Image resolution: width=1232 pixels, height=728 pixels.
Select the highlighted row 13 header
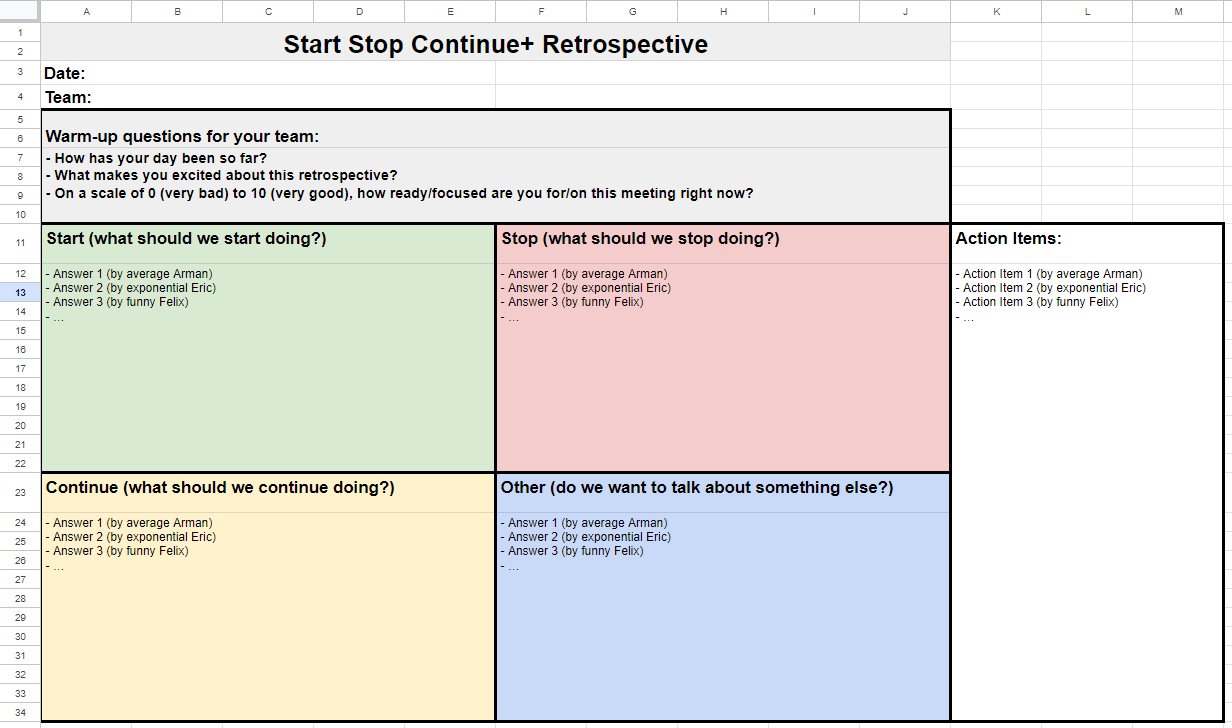(x=20, y=292)
